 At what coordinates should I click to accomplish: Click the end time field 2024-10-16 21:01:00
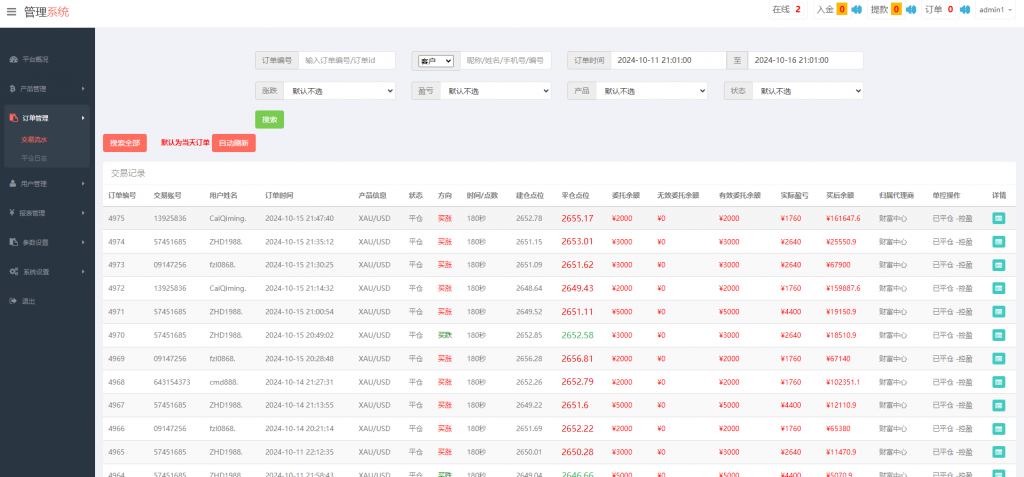click(x=805, y=61)
